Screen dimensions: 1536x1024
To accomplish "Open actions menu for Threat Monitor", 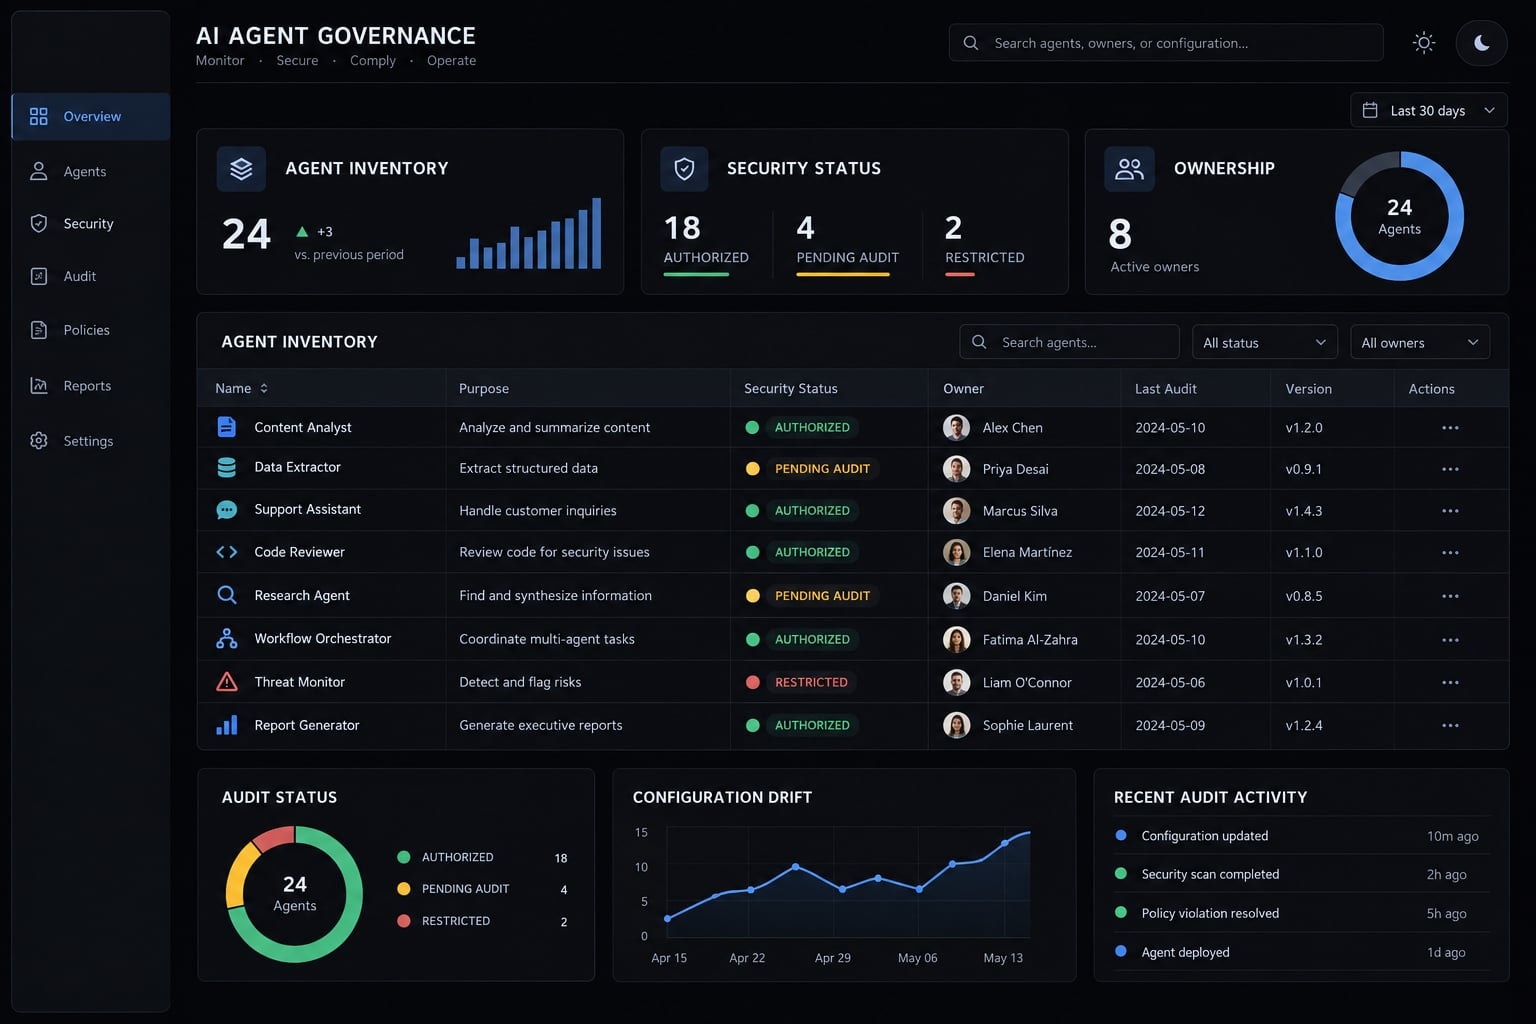I will (1450, 683).
